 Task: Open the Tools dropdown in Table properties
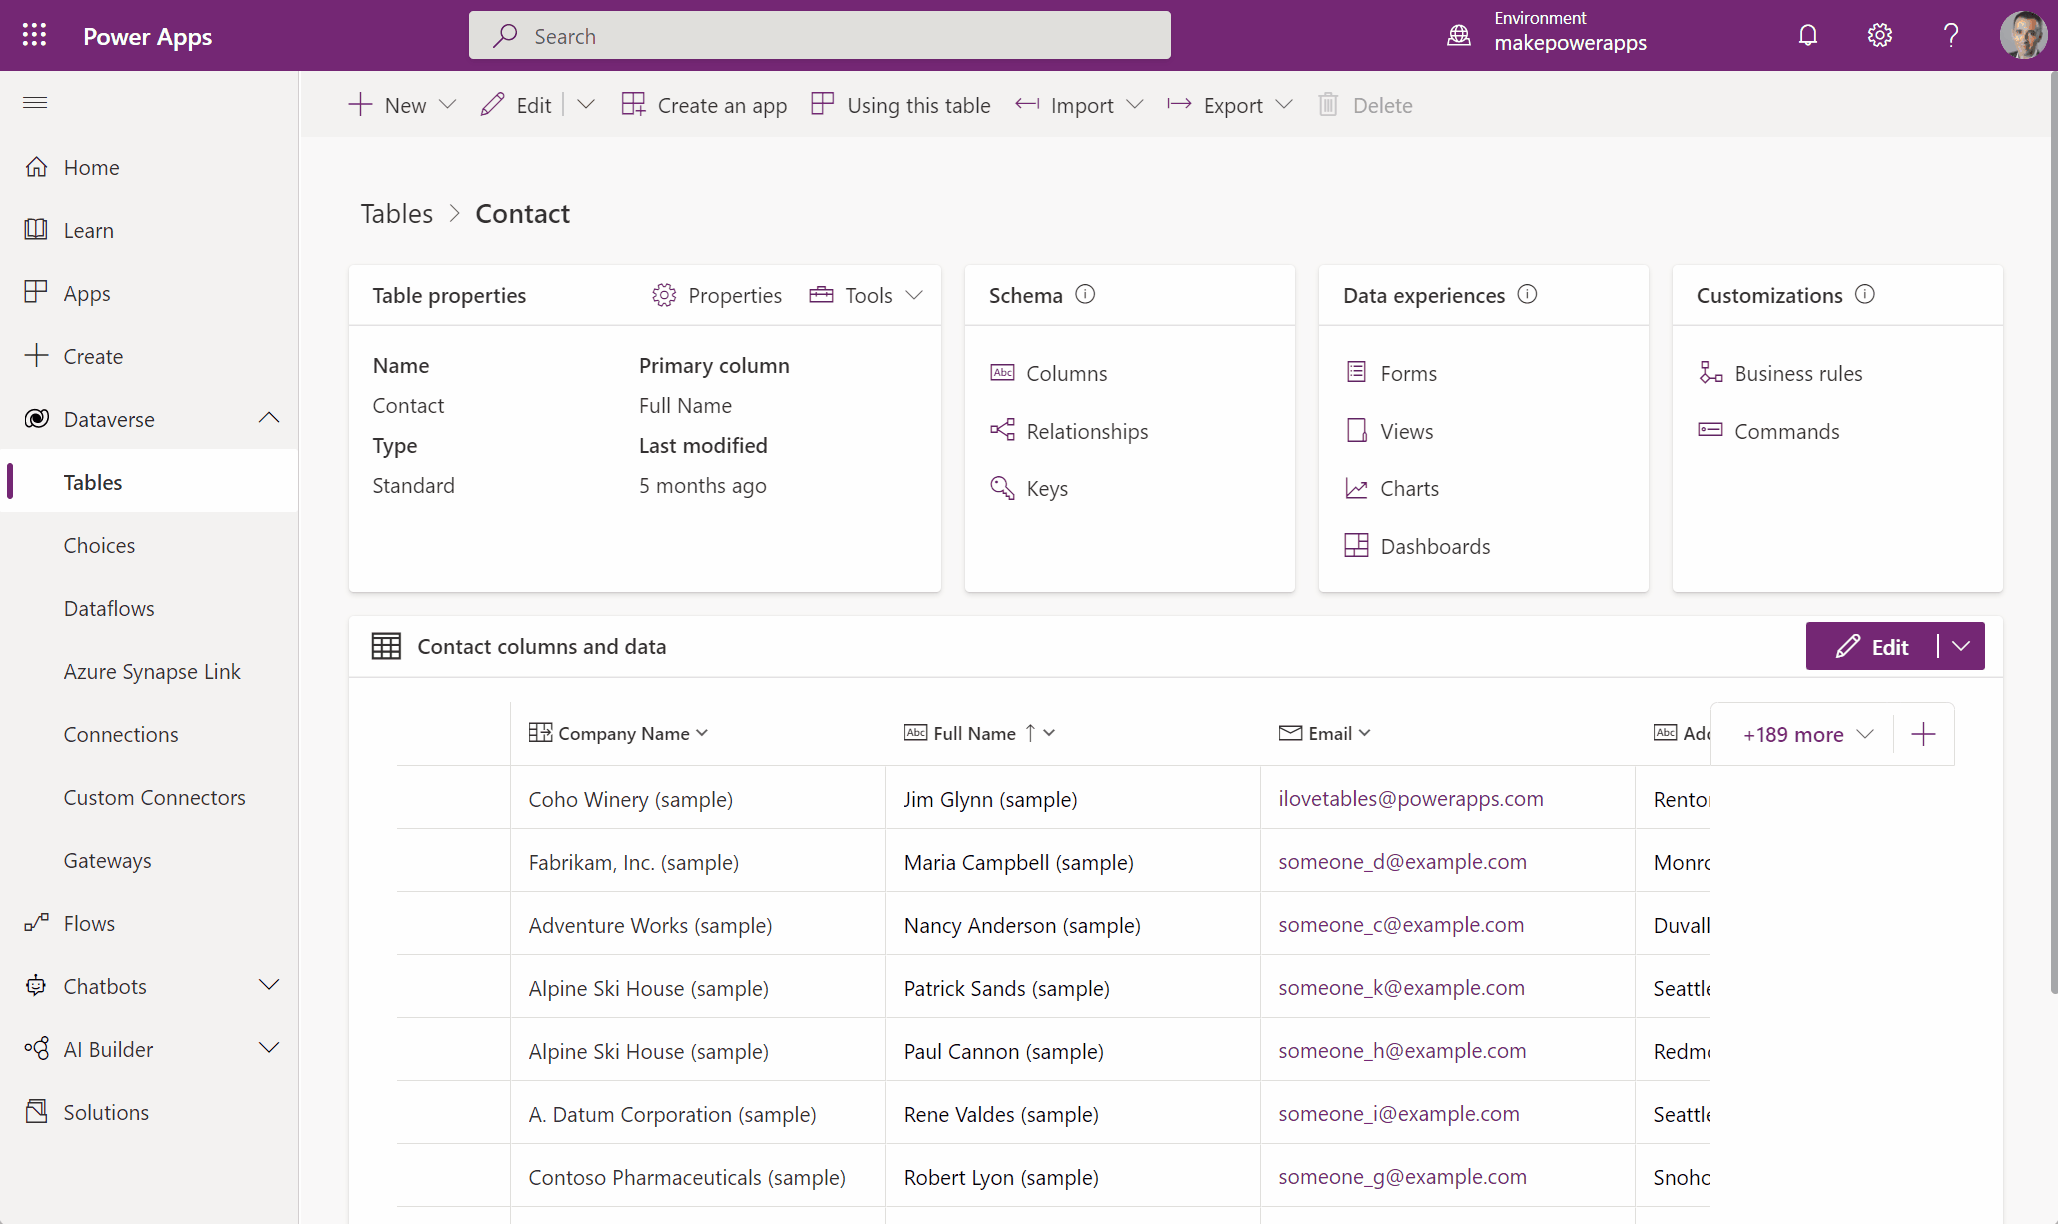coord(866,295)
